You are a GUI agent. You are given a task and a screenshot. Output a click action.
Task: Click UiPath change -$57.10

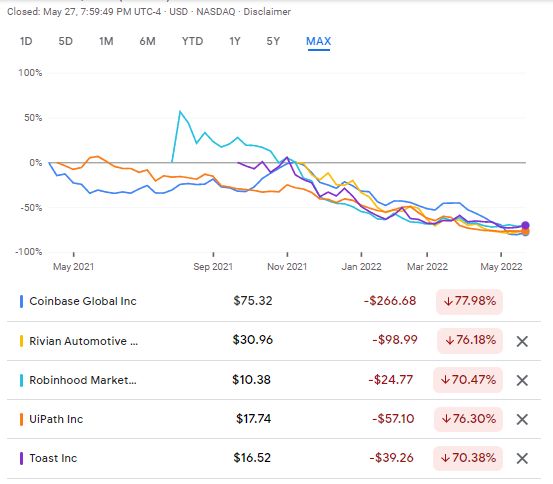(393, 419)
